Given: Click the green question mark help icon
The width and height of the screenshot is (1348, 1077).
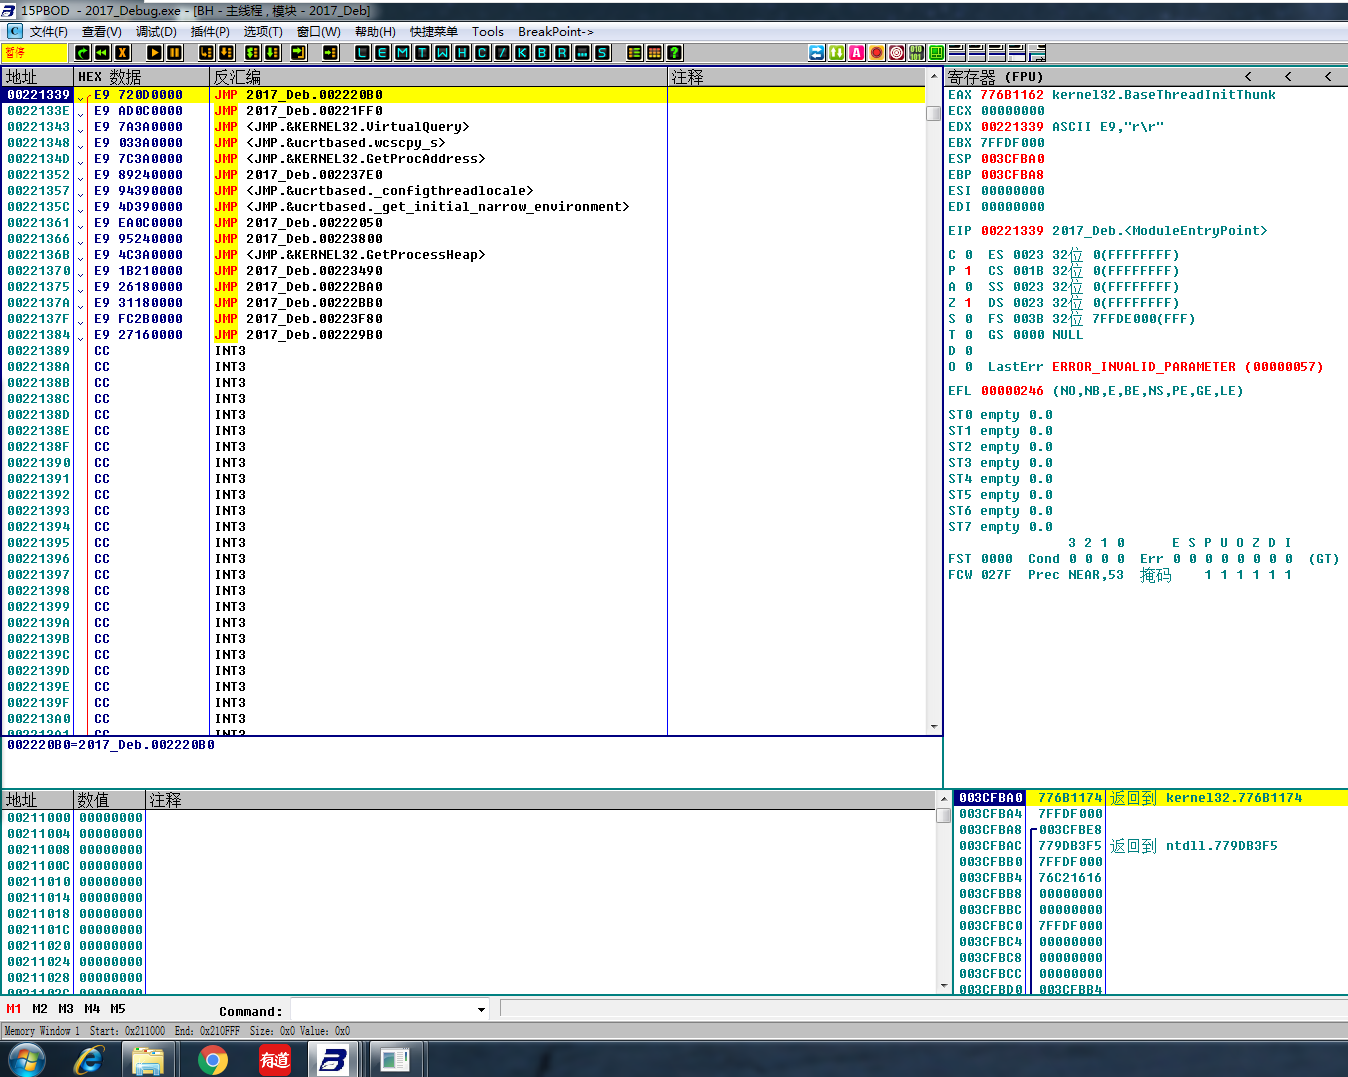Looking at the screenshot, I should [673, 52].
